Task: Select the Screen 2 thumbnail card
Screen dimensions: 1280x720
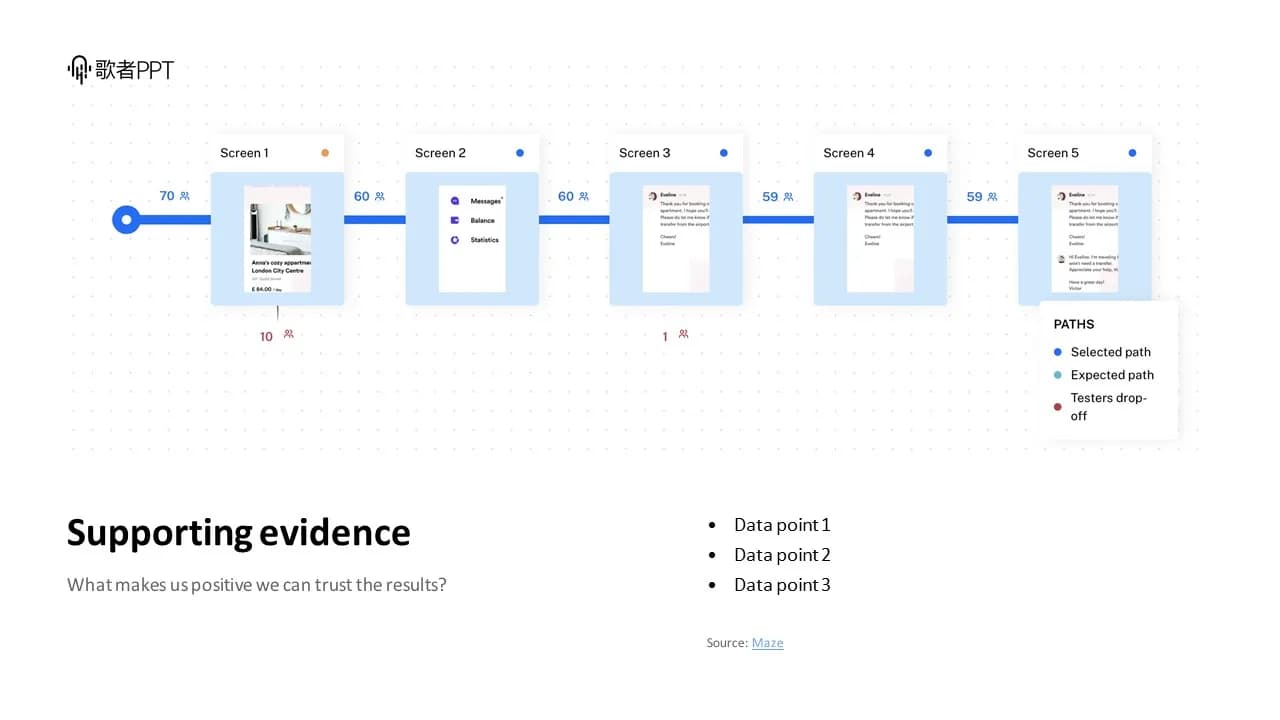Action: 472,239
